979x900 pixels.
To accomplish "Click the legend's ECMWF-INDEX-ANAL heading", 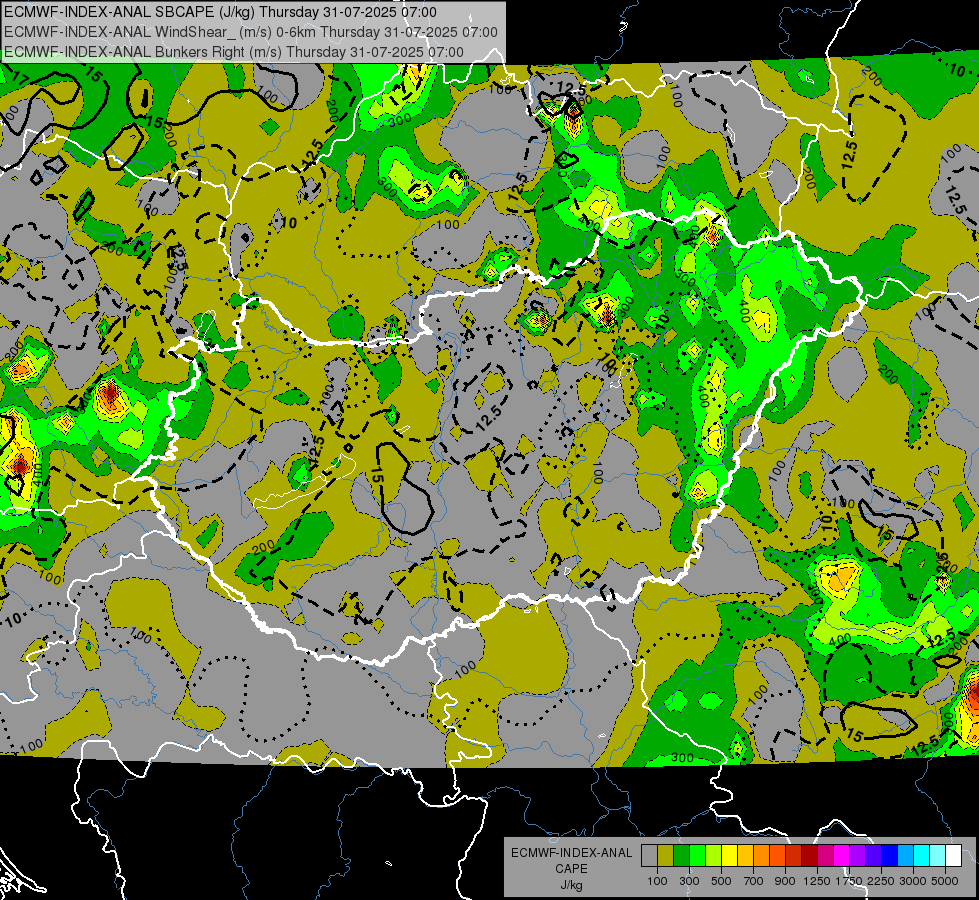I will [x=571, y=853].
